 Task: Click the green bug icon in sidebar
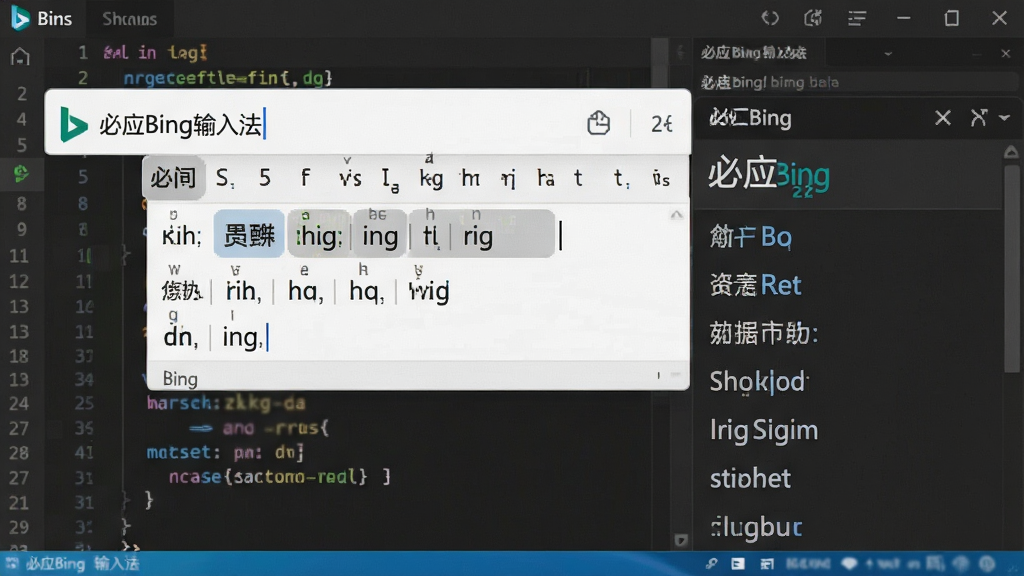tap(21, 174)
